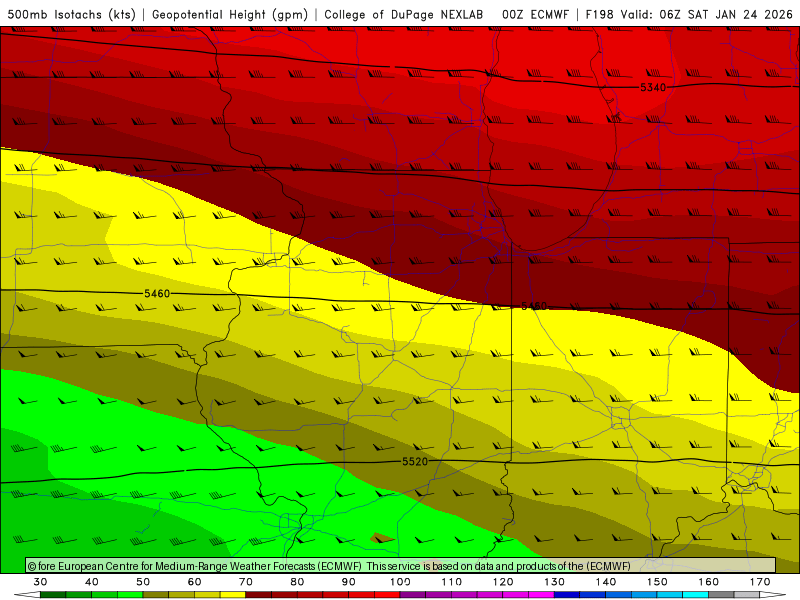The image size is (800, 600).
Task: Click the legend value 90
Action: (348, 582)
